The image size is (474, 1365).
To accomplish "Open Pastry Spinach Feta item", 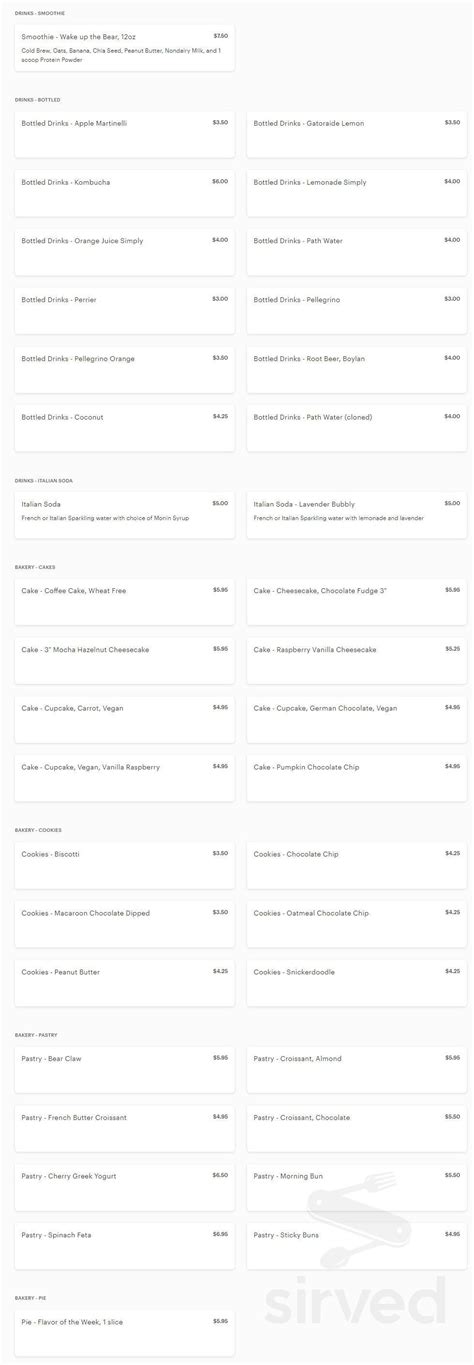I will pos(125,1246).
